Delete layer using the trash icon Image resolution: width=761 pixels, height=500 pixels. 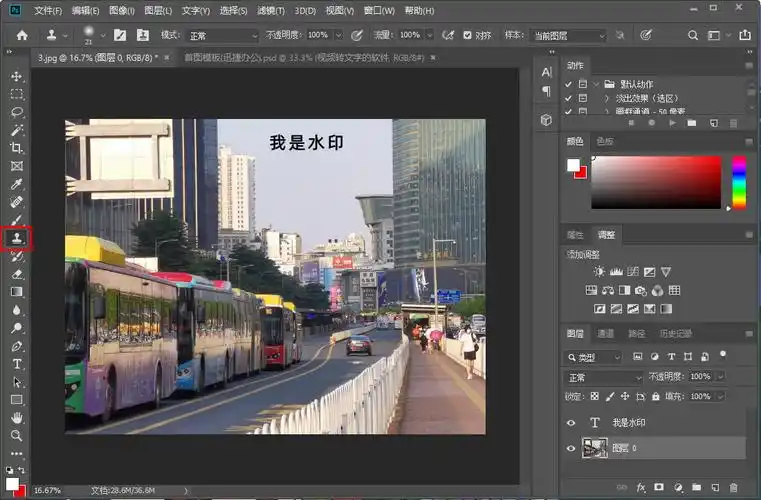[x=731, y=487]
